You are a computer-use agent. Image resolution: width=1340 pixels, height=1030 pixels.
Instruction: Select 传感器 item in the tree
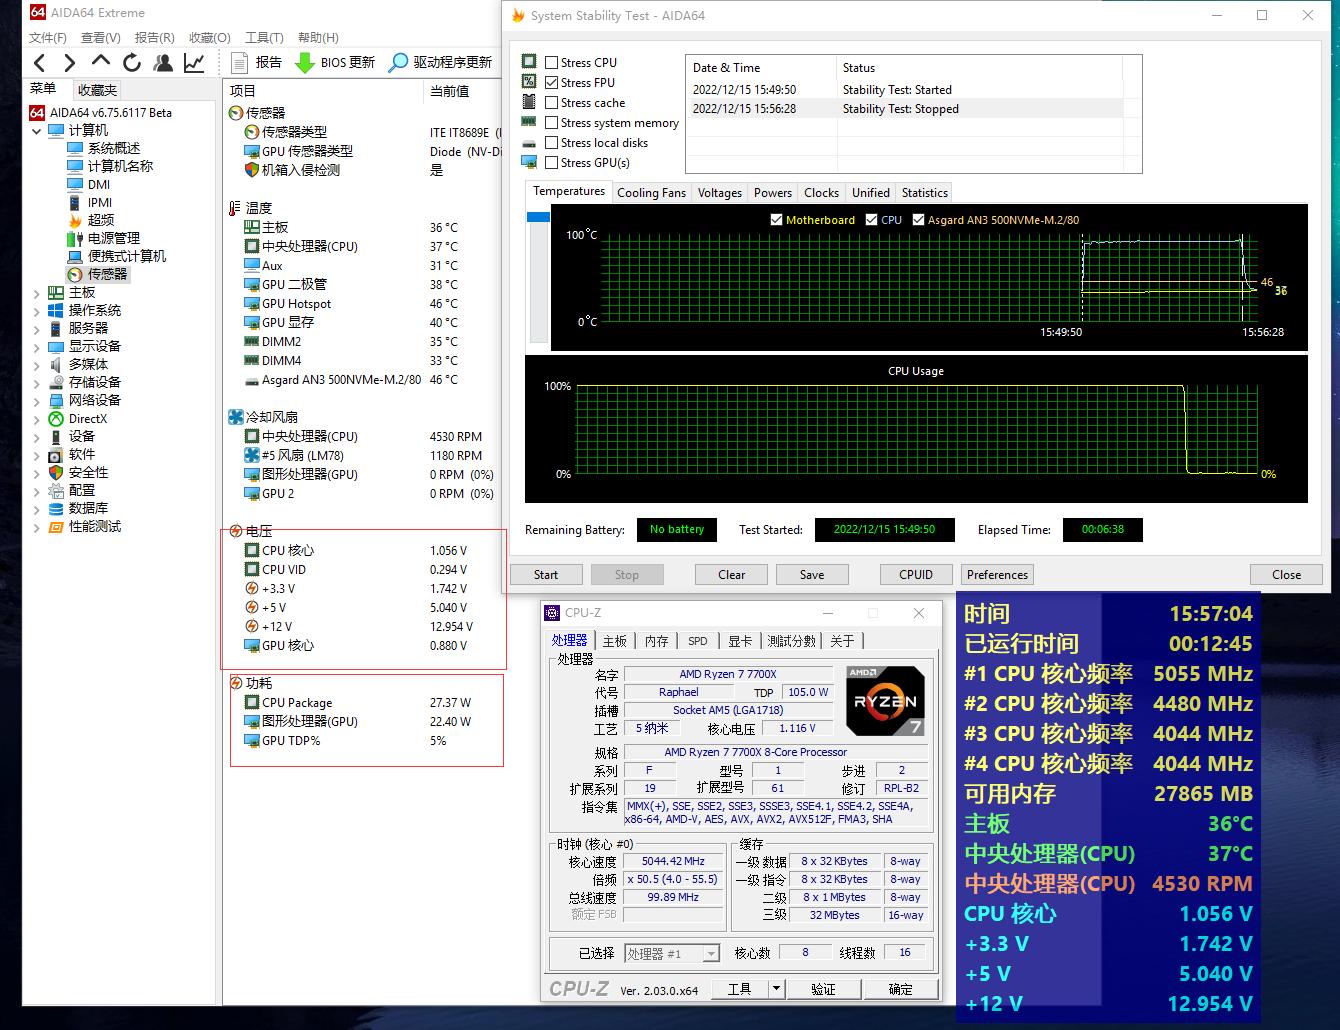pyautogui.click(x=107, y=274)
